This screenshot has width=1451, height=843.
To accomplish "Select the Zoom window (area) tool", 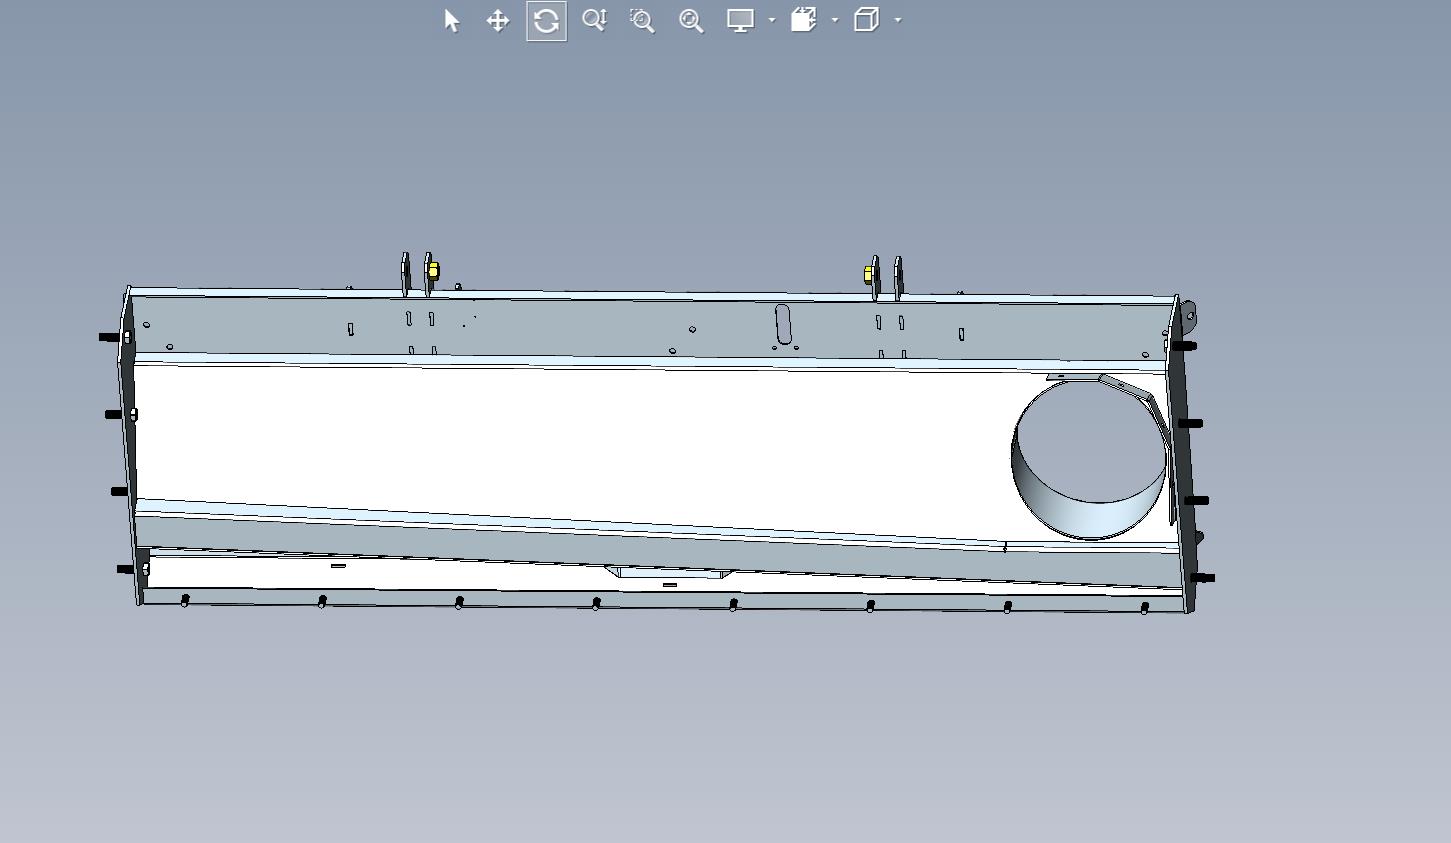I will 642,21.
